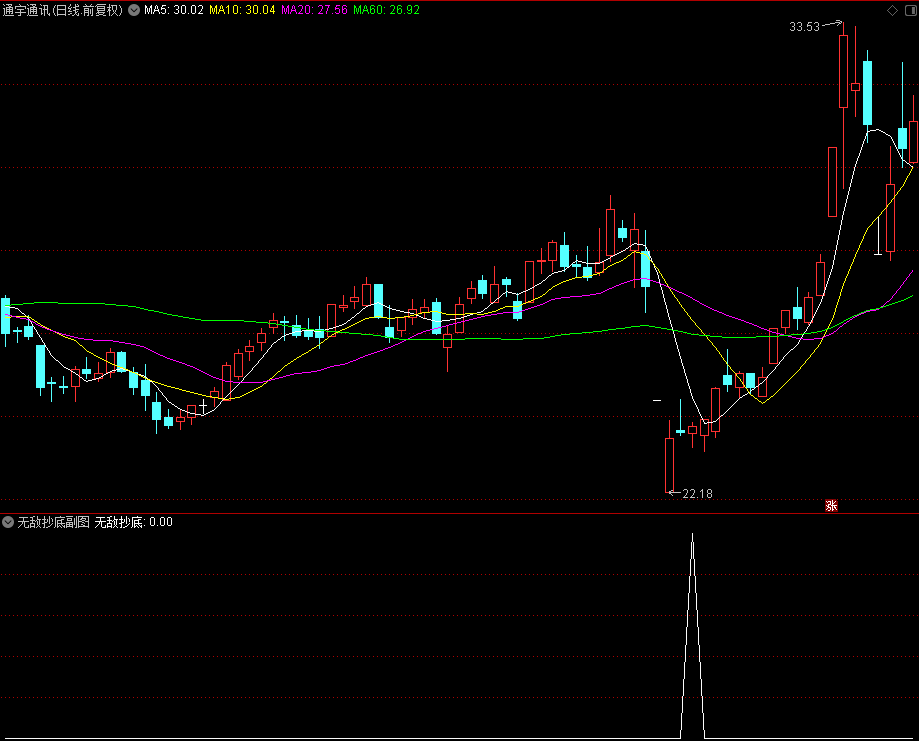Click the 无敌抄底副图 indicator name
Image resolution: width=919 pixels, height=741 pixels.
point(53,522)
